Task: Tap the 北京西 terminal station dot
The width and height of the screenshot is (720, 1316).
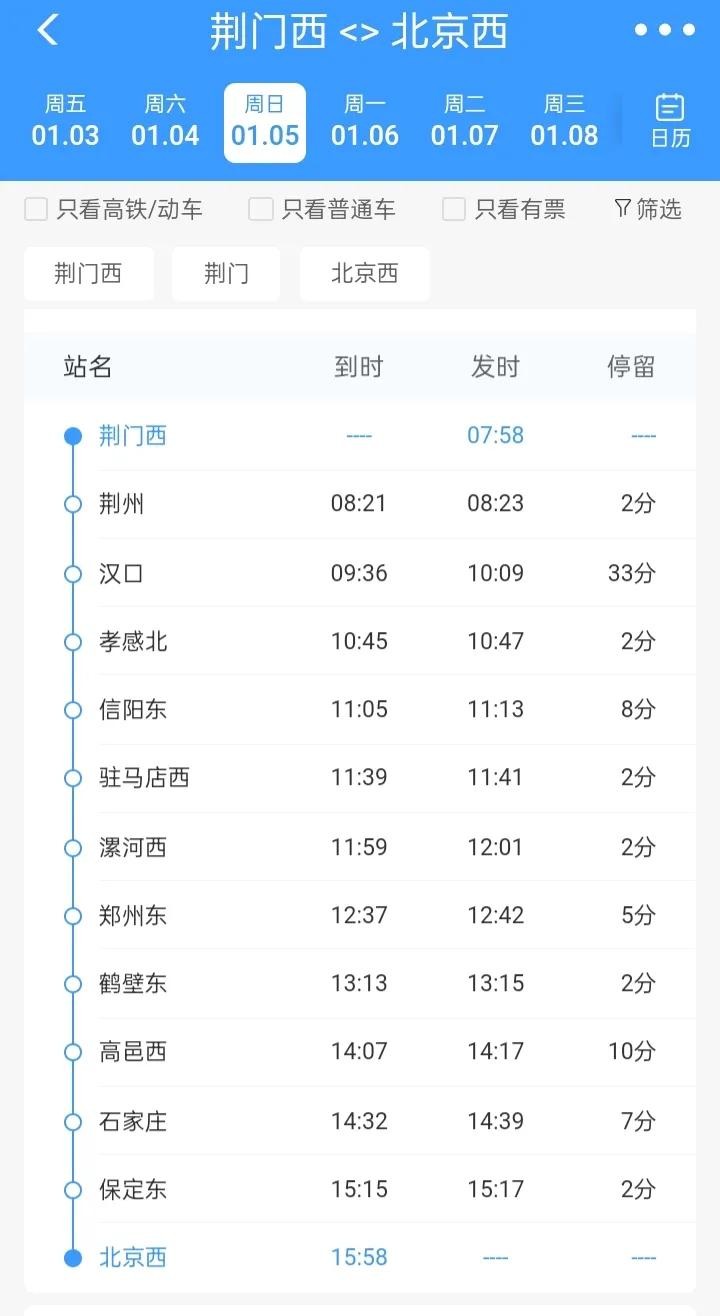Action: click(x=73, y=1258)
